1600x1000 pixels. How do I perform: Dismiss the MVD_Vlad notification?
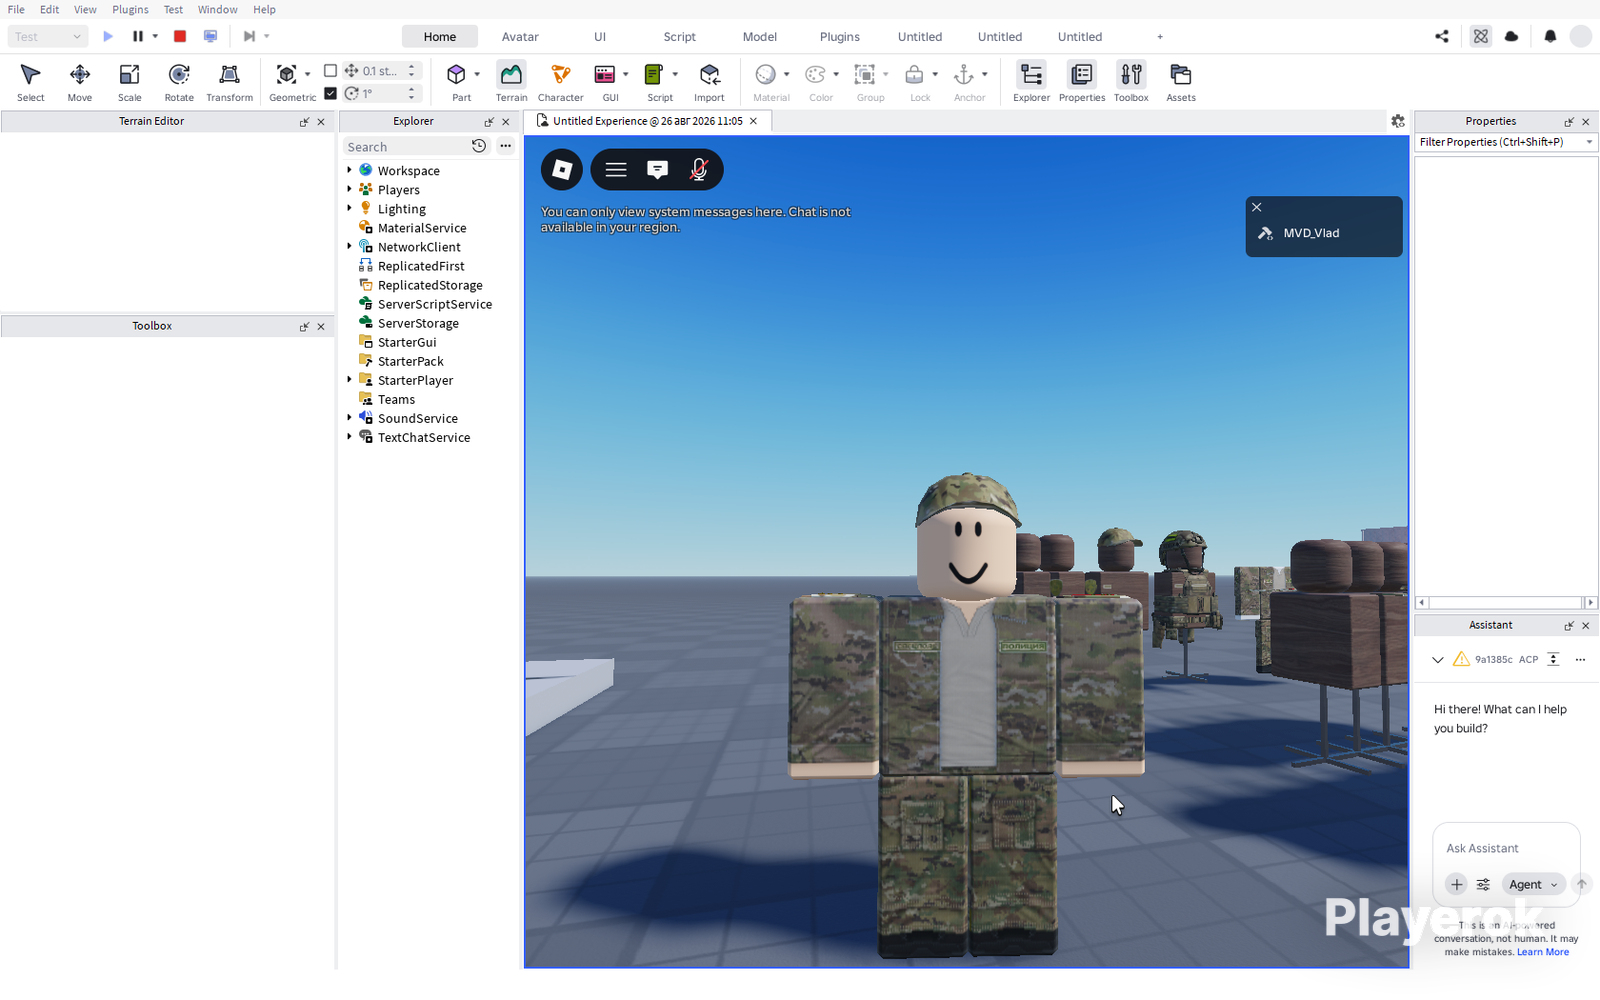click(1257, 207)
